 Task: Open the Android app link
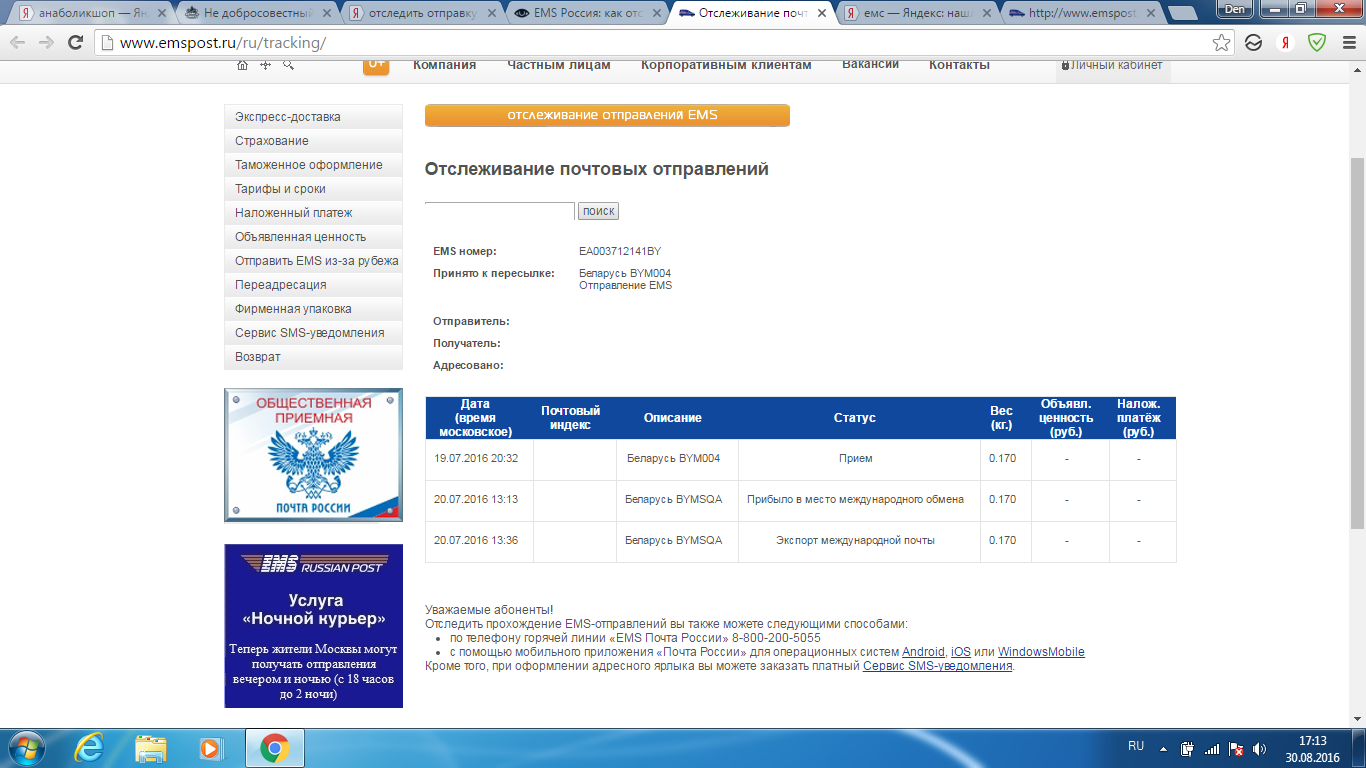923,652
